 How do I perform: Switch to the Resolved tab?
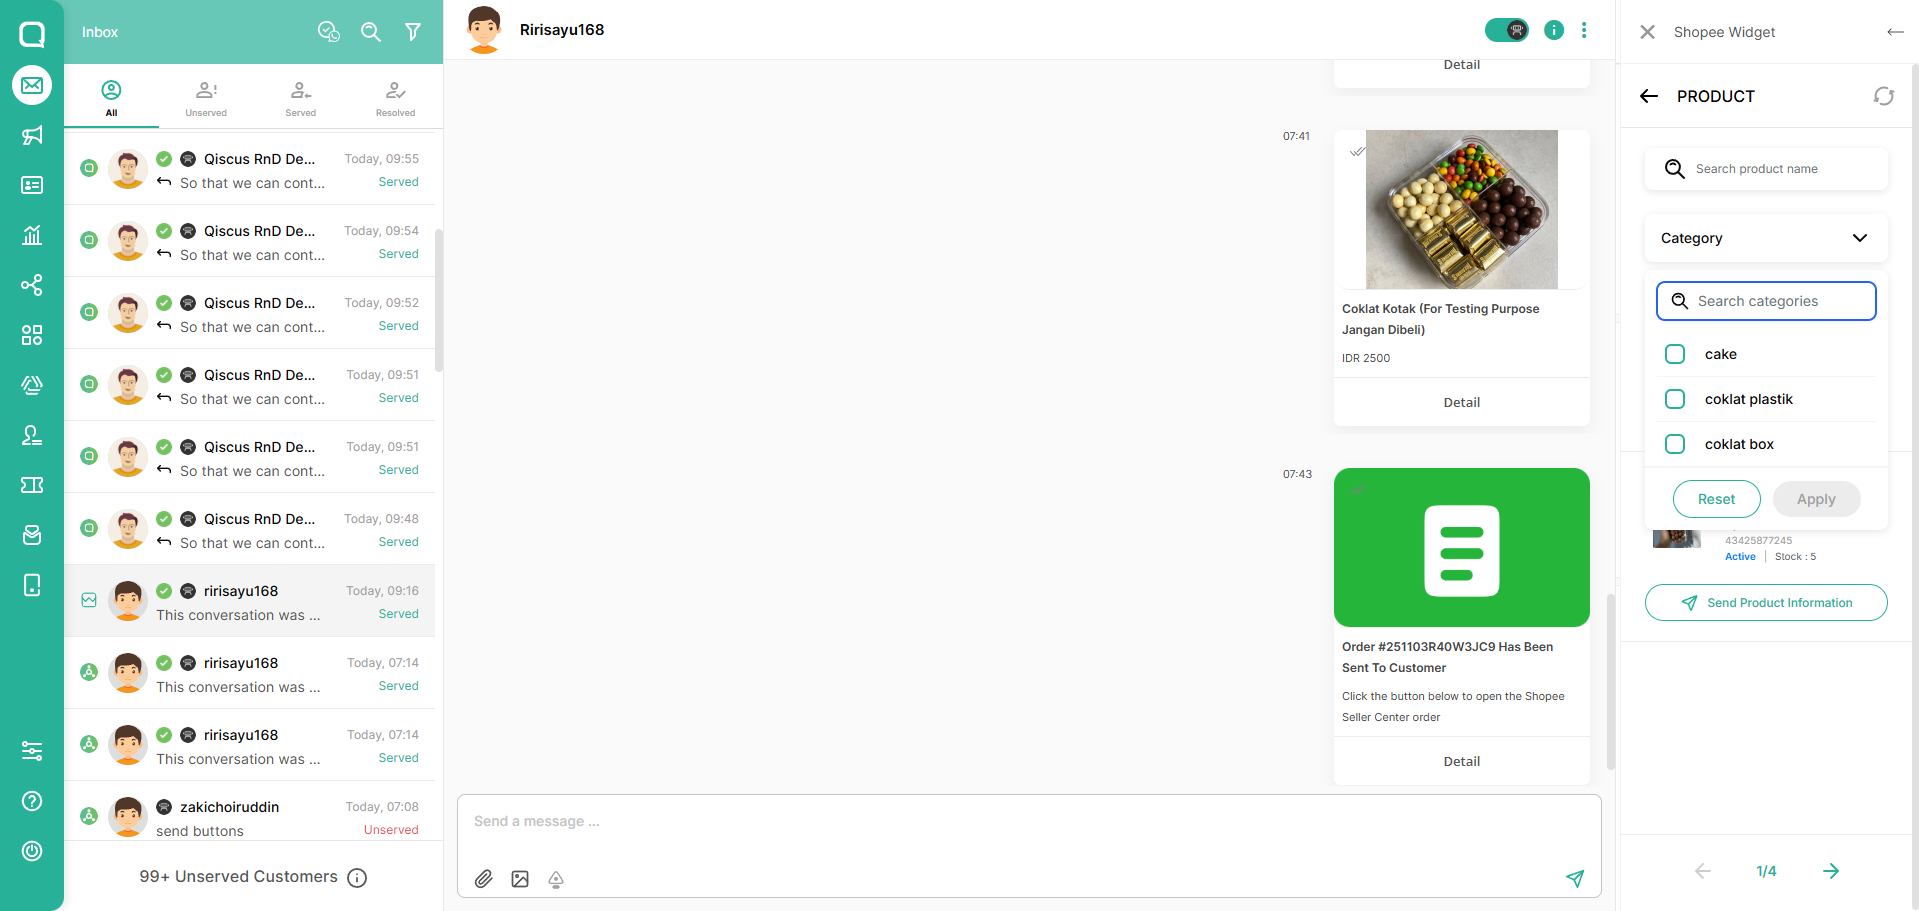pyautogui.click(x=396, y=98)
